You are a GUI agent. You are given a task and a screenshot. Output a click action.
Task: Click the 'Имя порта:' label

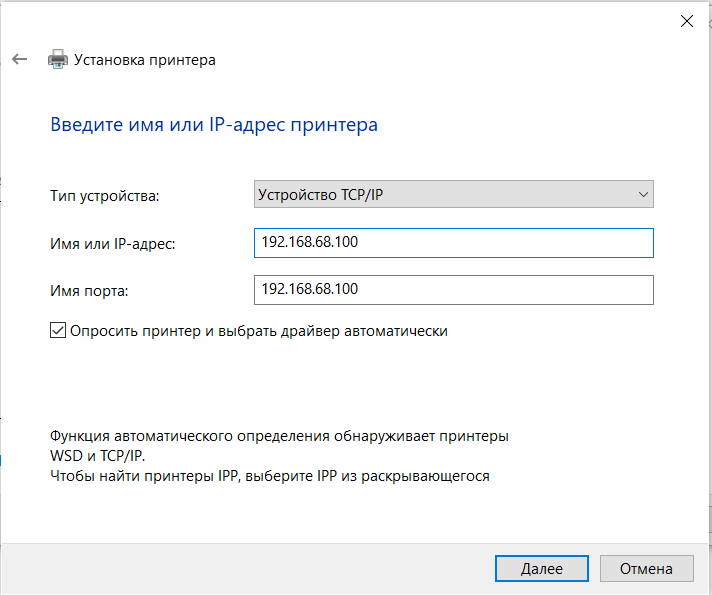[90, 290]
